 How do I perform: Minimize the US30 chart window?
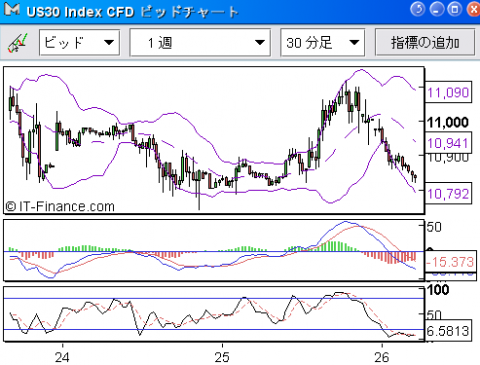coord(436,9)
